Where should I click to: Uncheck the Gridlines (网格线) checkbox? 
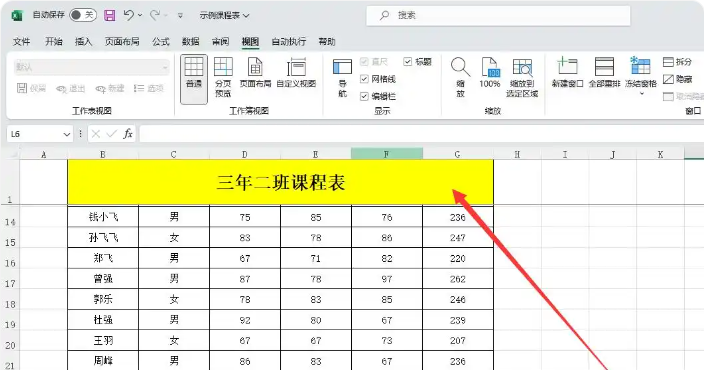coord(364,79)
